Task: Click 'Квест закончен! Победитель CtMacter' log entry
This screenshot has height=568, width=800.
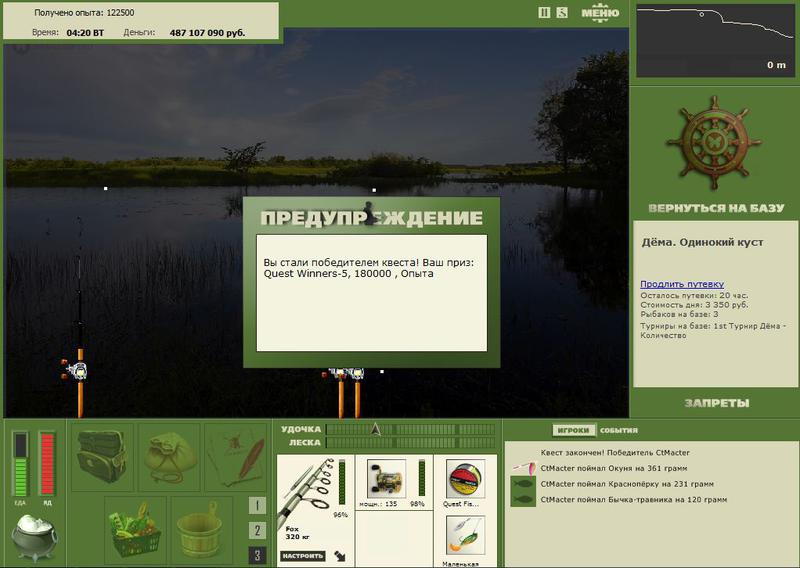Action: click(x=615, y=453)
